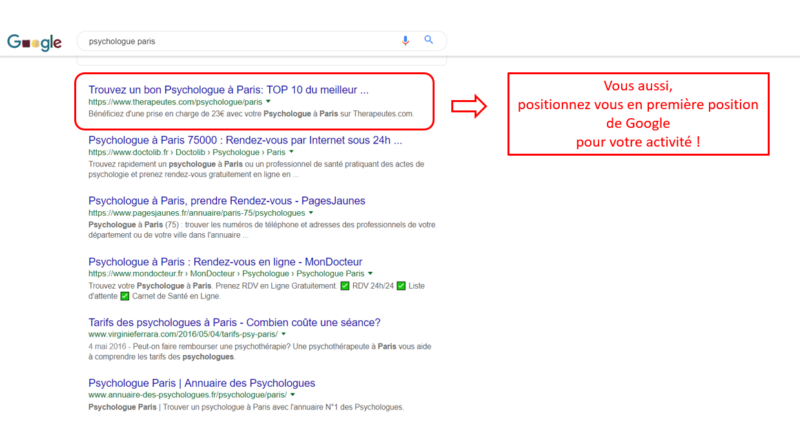Image resolution: width=800 pixels, height=445 pixels.
Task: Expand dropdown arrow beside mondocteur.fr URL
Action: coord(370,274)
